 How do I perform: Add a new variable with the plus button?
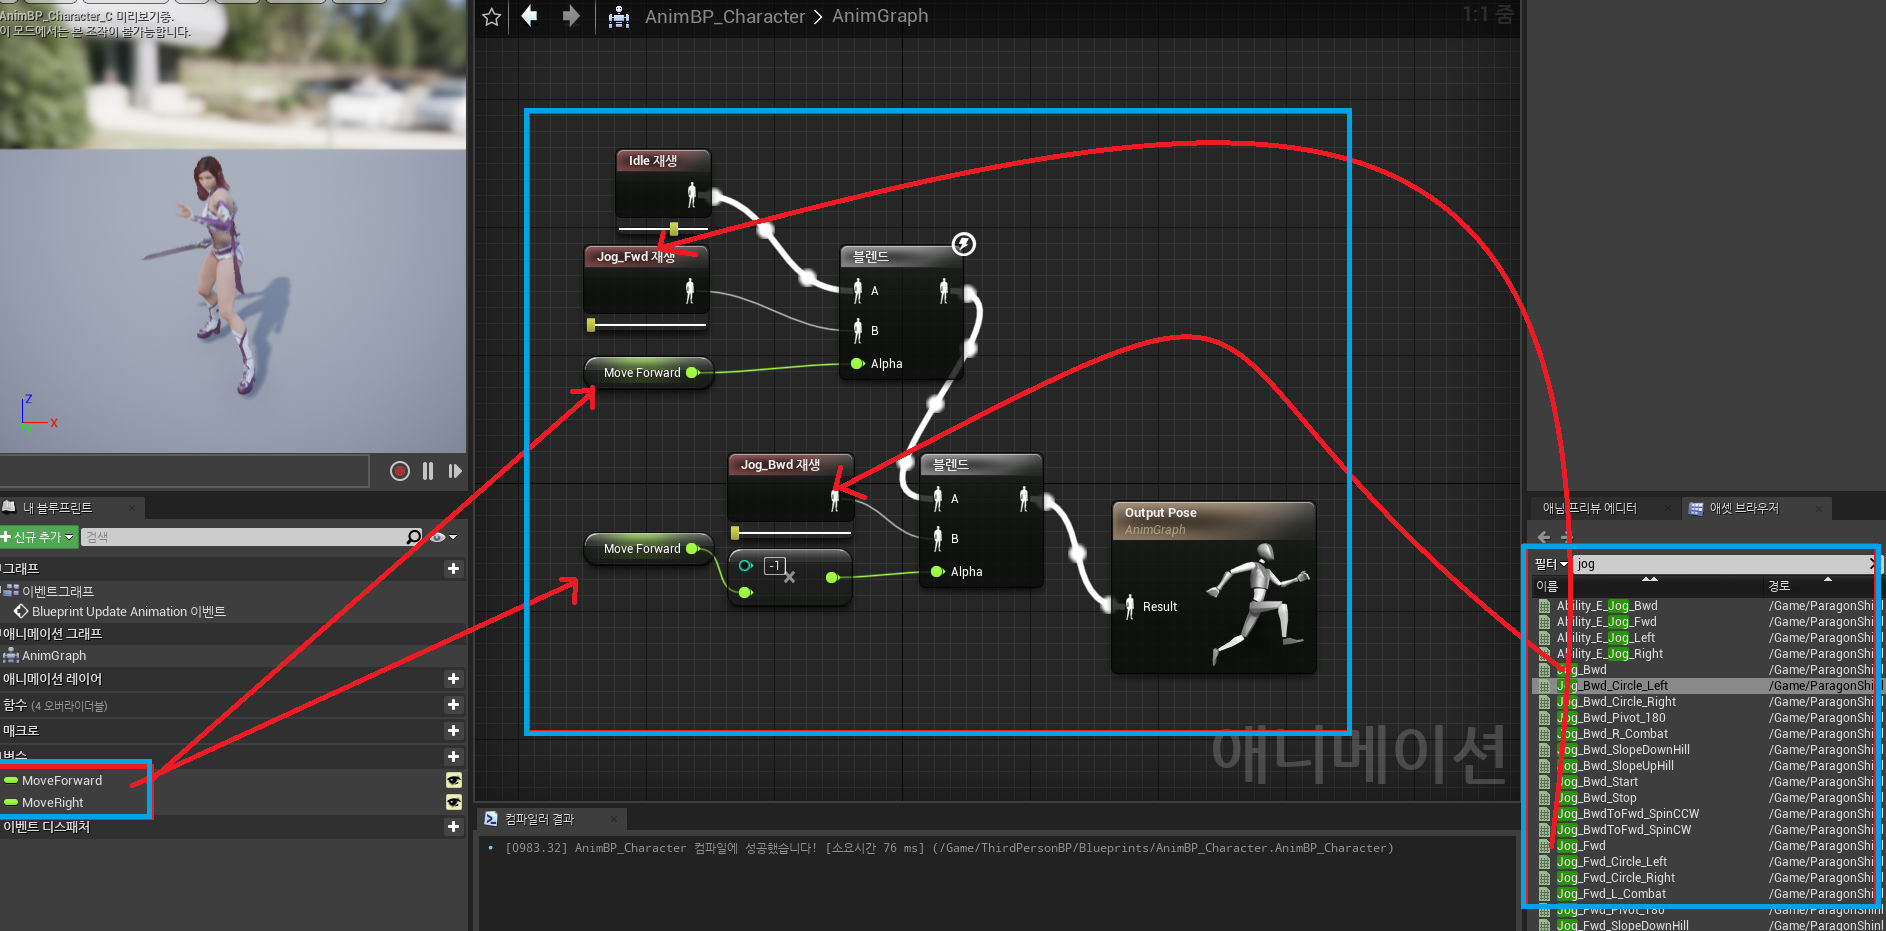coord(453,757)
